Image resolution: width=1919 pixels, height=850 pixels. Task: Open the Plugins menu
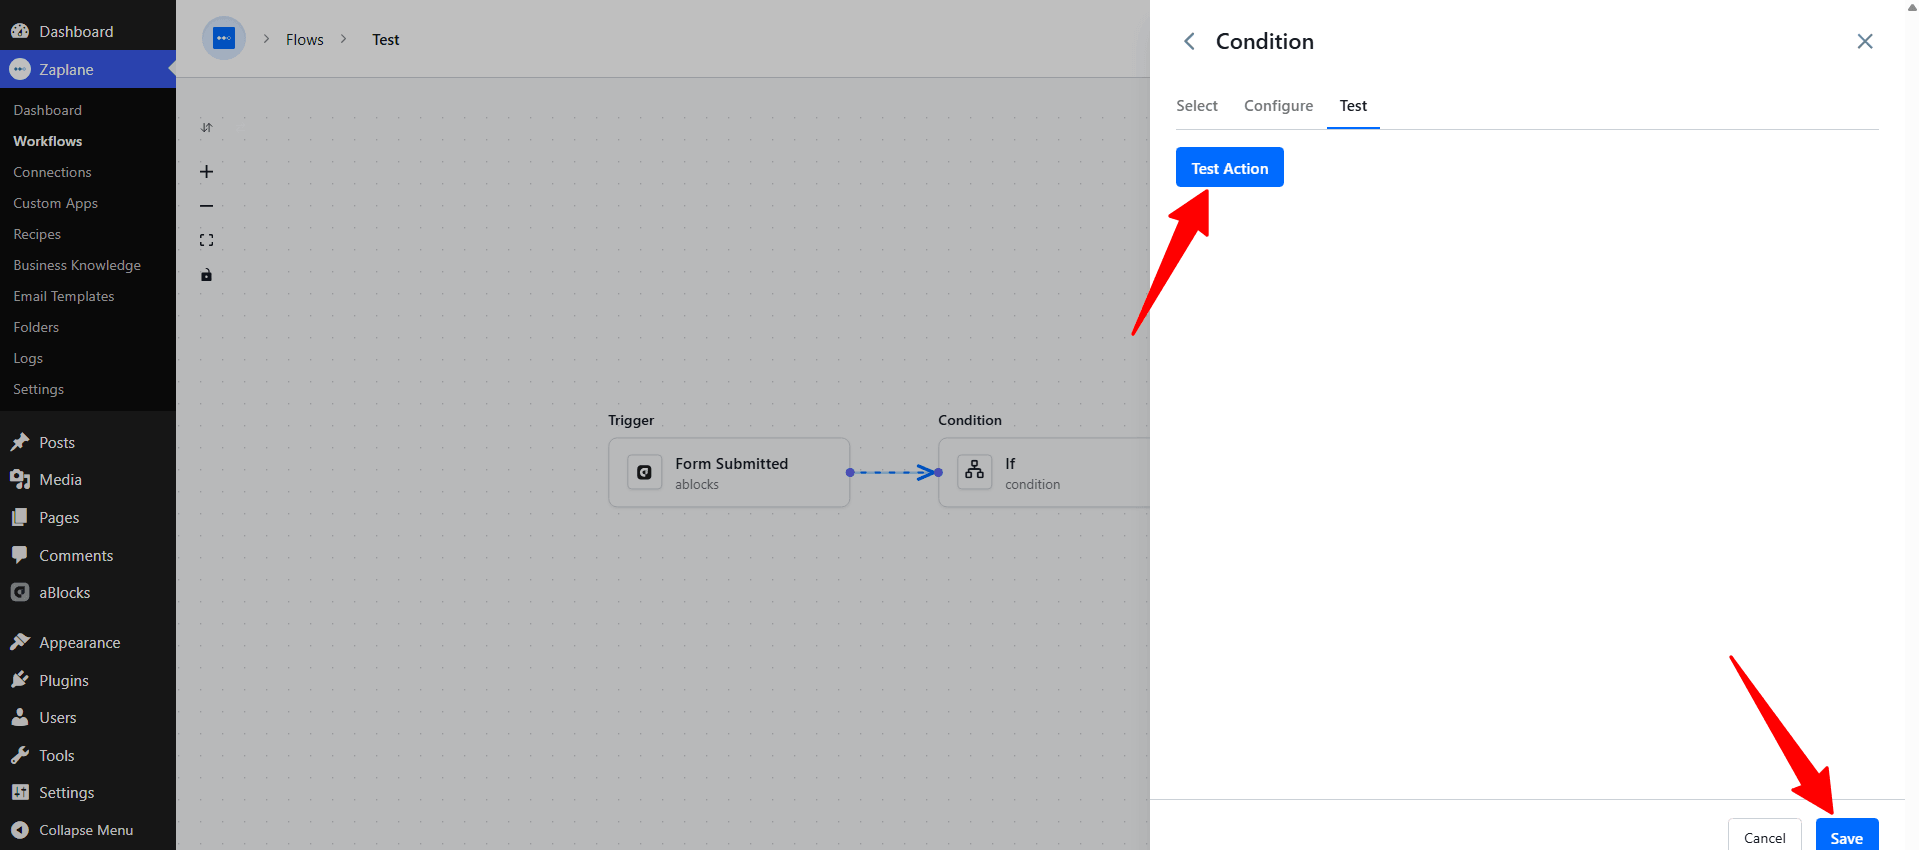pos(88,680)
